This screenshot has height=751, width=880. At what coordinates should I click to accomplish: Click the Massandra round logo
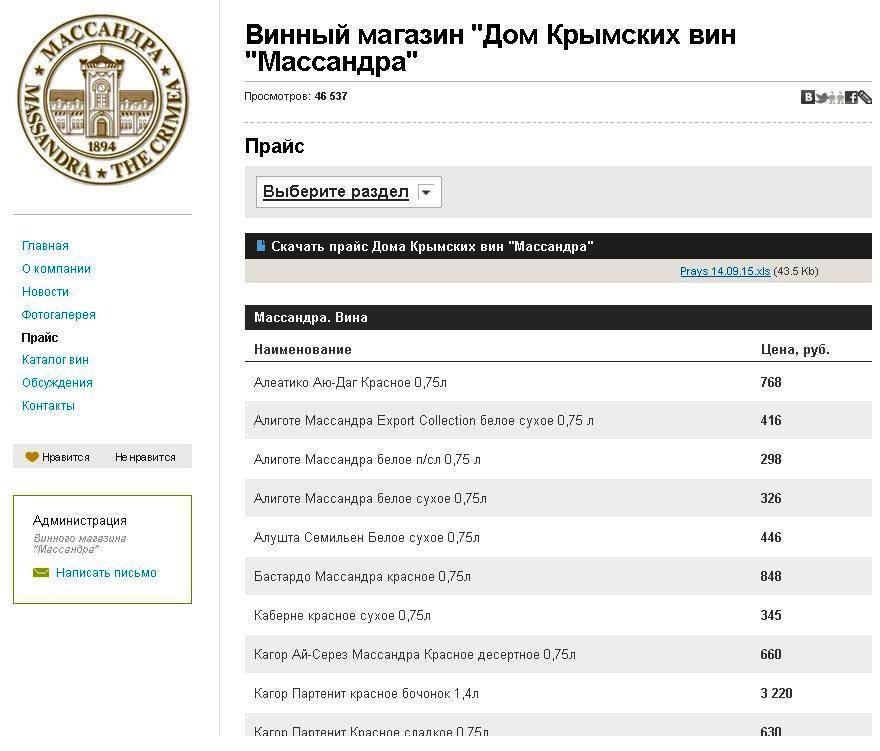pyautogui.click(x=103, y=99)
